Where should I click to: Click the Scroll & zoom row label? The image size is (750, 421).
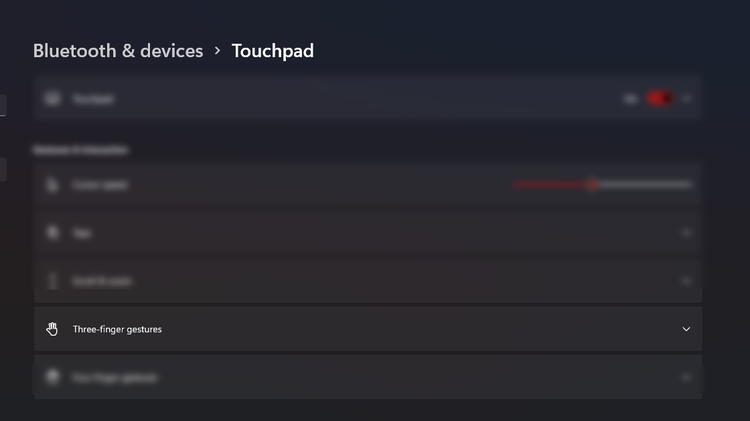tap(100, 281)
